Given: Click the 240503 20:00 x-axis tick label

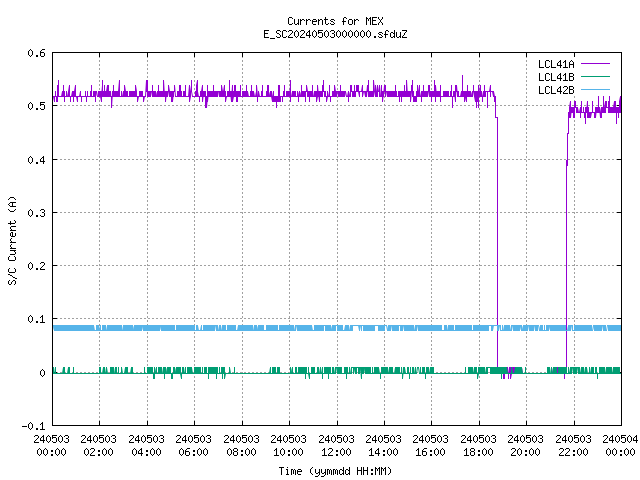Looking at the screenshot, I should [525, 446].
